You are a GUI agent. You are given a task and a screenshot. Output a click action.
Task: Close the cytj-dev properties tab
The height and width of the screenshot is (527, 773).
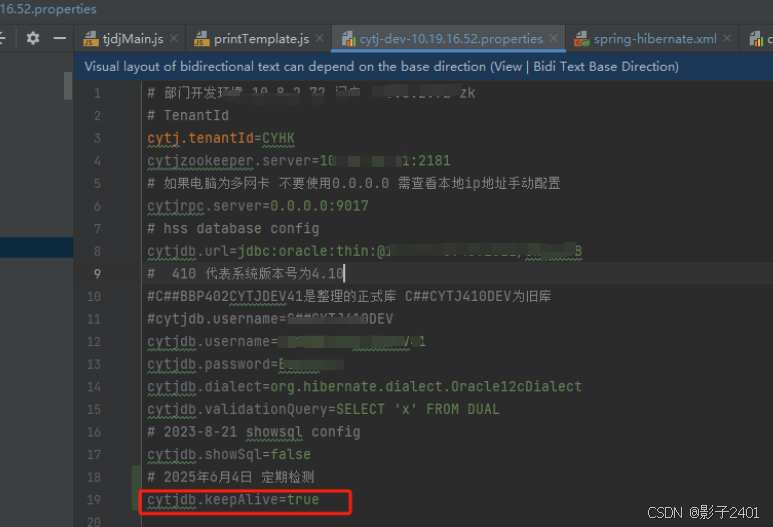pyautogui.click(x=554, y=38)
